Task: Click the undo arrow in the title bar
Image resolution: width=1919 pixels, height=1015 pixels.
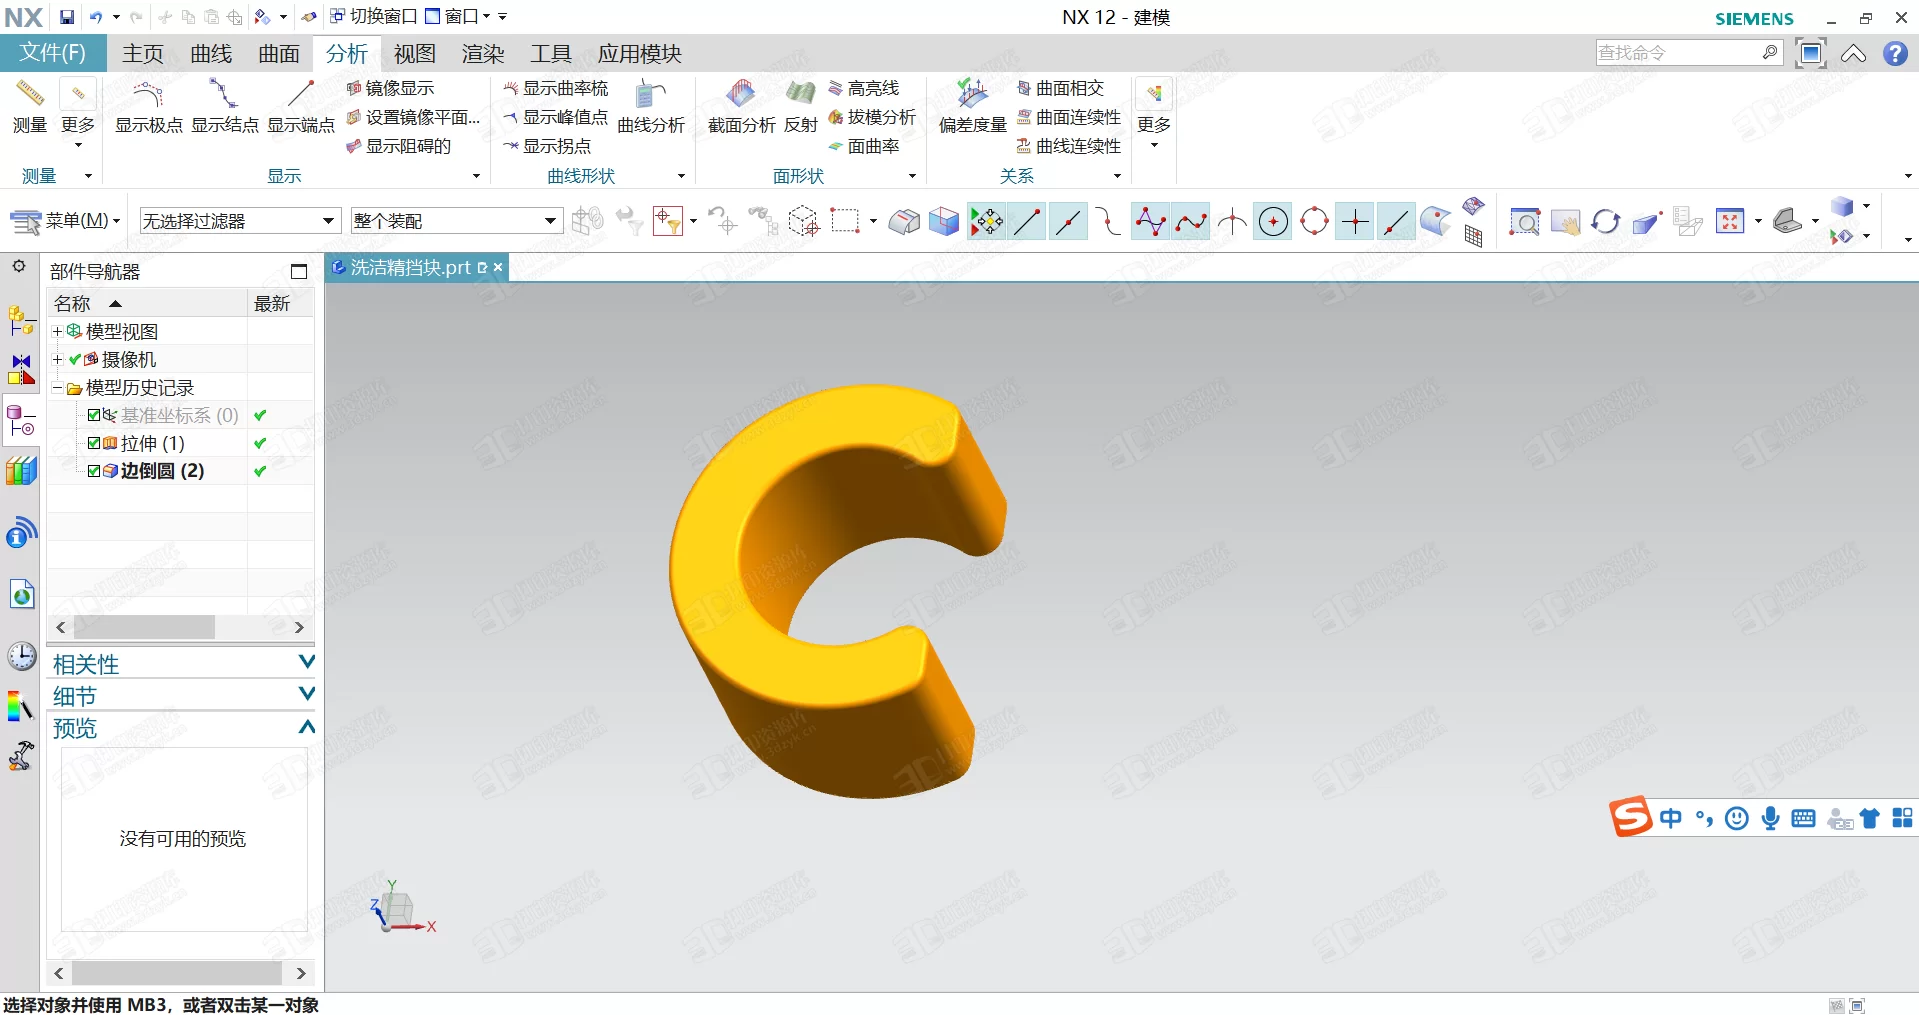Action: coord(96,17)
